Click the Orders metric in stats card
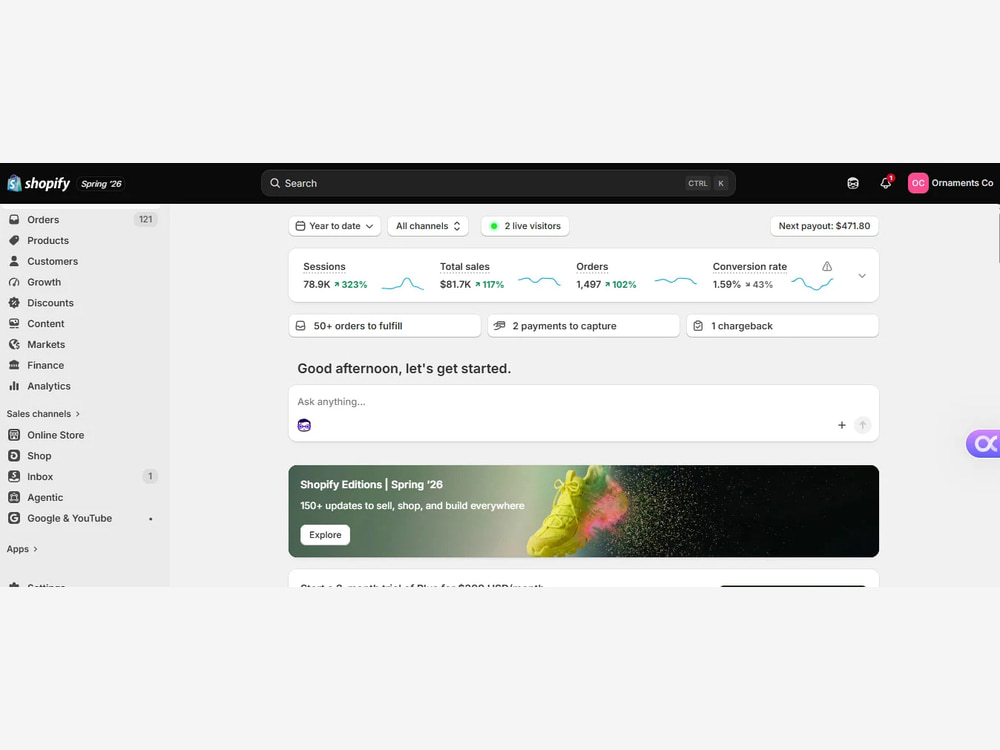Viewport: 1000px width, 750px height. 592,267
